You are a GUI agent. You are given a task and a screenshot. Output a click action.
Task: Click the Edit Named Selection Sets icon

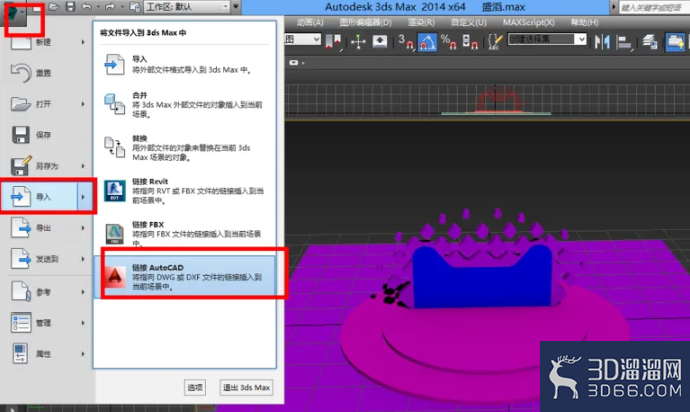pyautogui.click(x=495, y=42)
